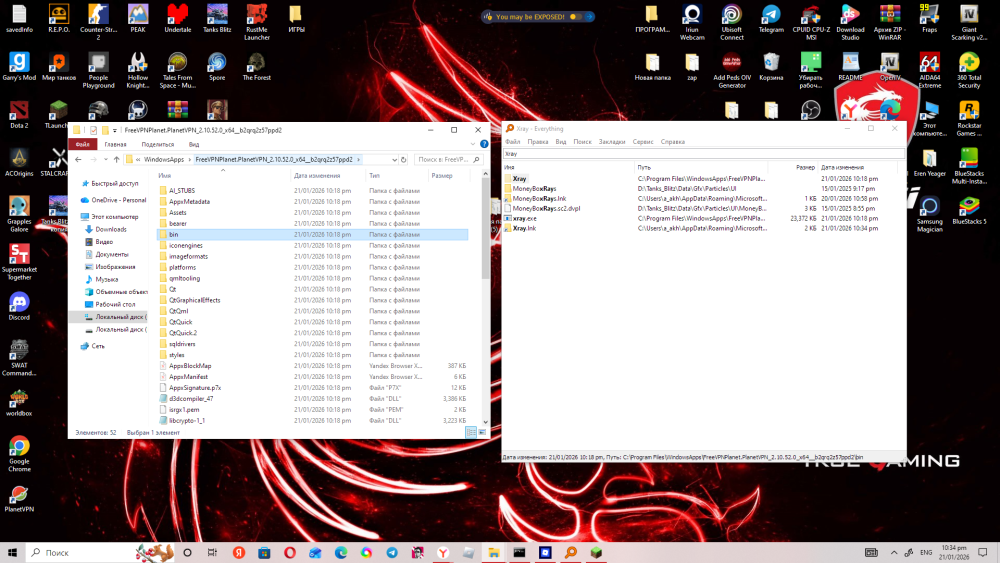Image resolution: width=1000 pixels, height=563 pixels.
Task: Refresh the Explorer folder view
Action: (x=403, y=159)
